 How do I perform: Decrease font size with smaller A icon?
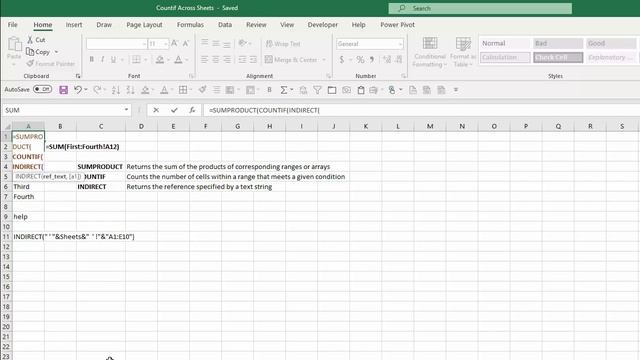click(186, 43)
